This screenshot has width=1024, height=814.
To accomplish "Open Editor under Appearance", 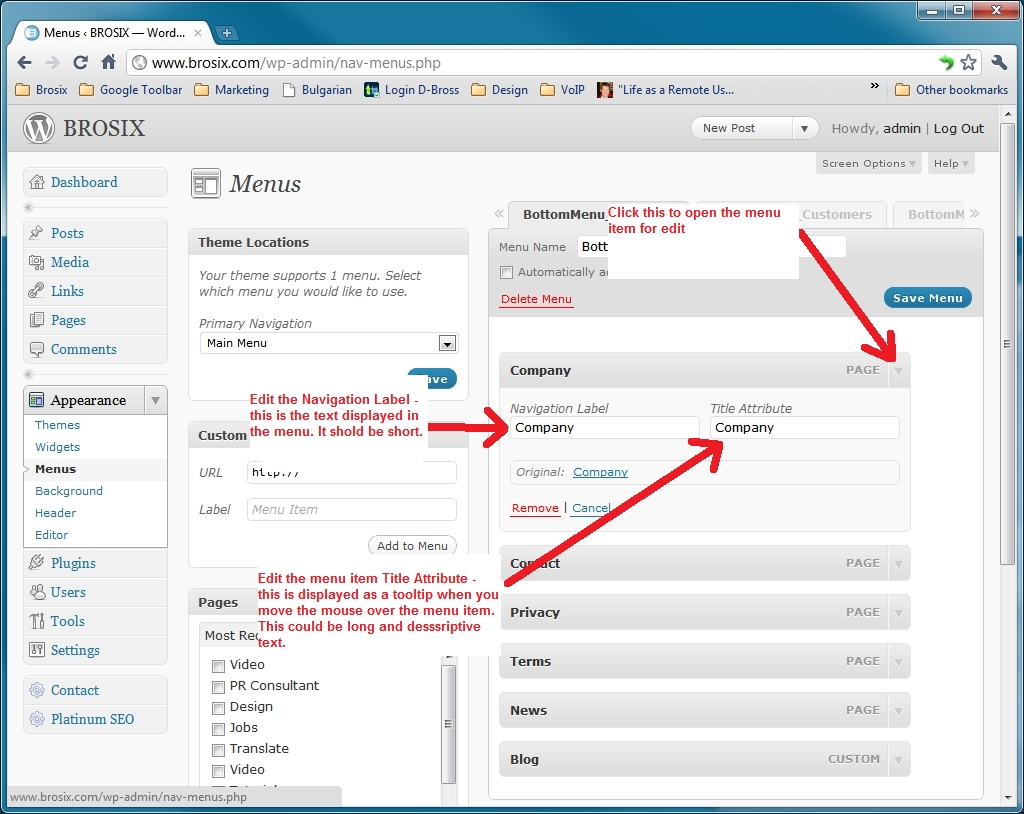I will click(x=52, y=534).
